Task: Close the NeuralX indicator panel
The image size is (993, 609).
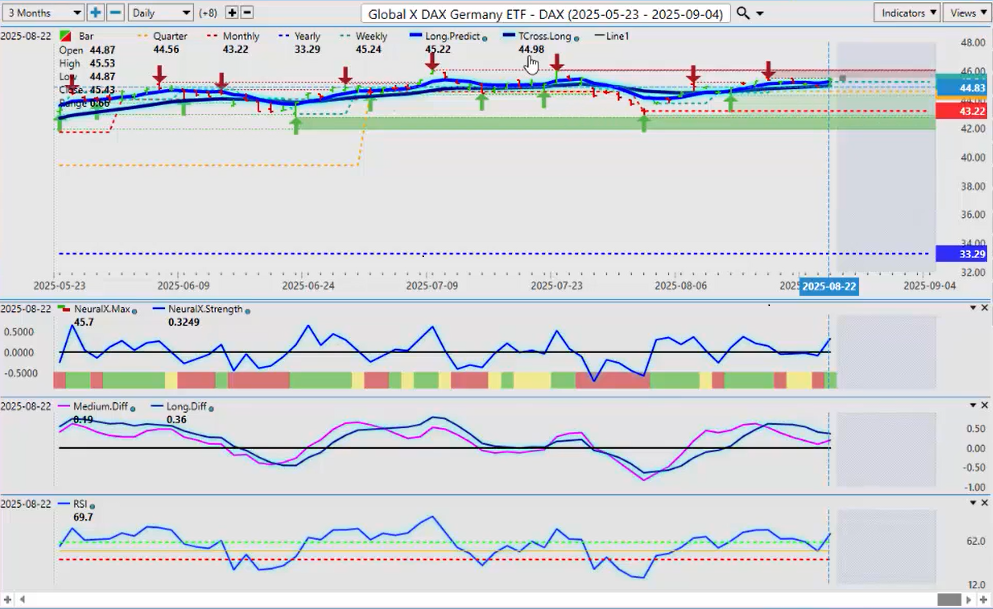Action: click(985, 308)
